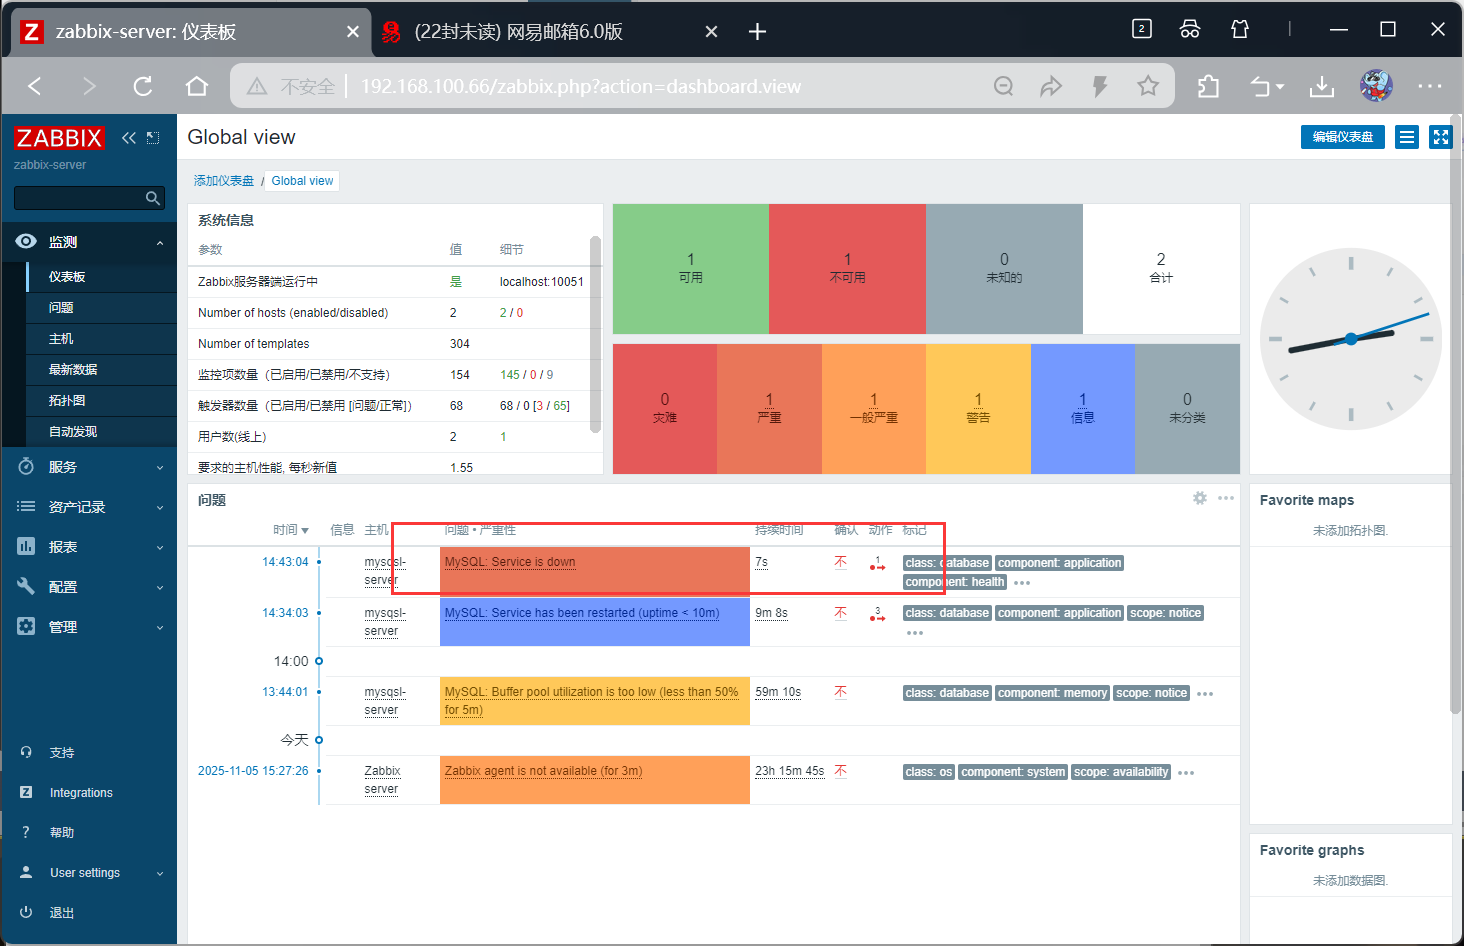Switch to 网易邮箱6.0版 browser tab
The image size is (1464, 946).
(549, 32)
